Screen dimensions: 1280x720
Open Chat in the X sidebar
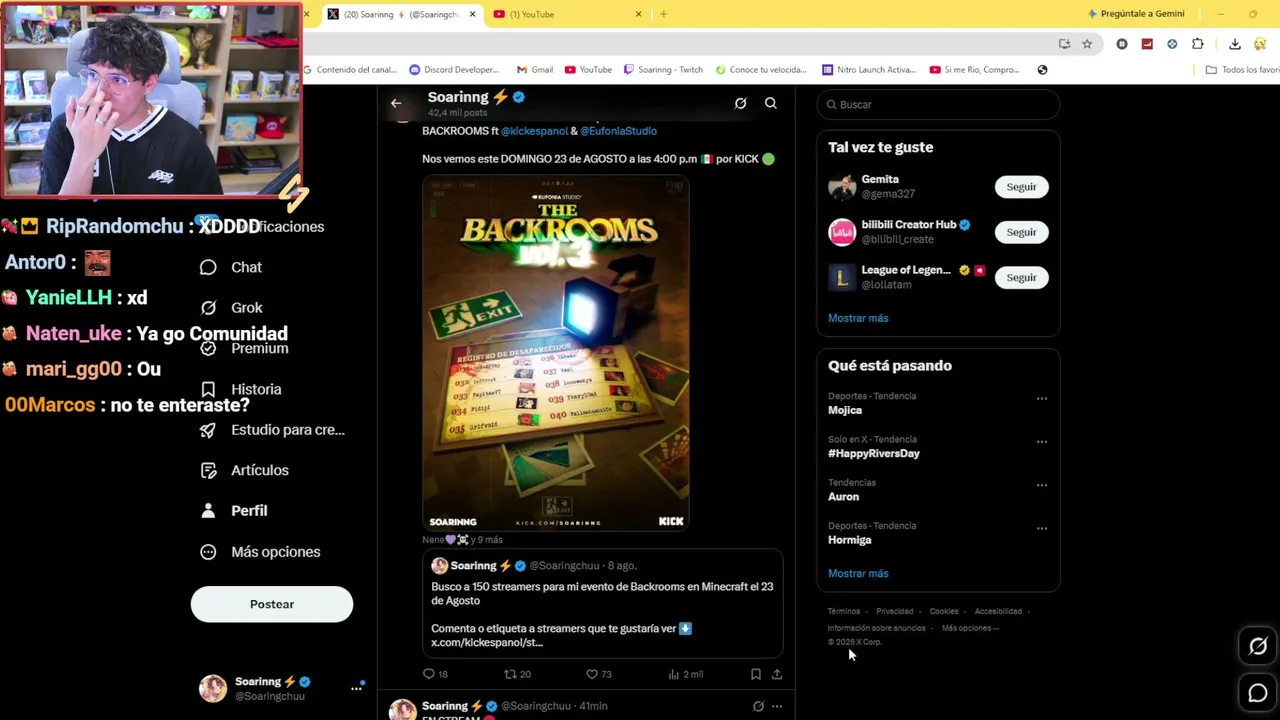(231, 267)
